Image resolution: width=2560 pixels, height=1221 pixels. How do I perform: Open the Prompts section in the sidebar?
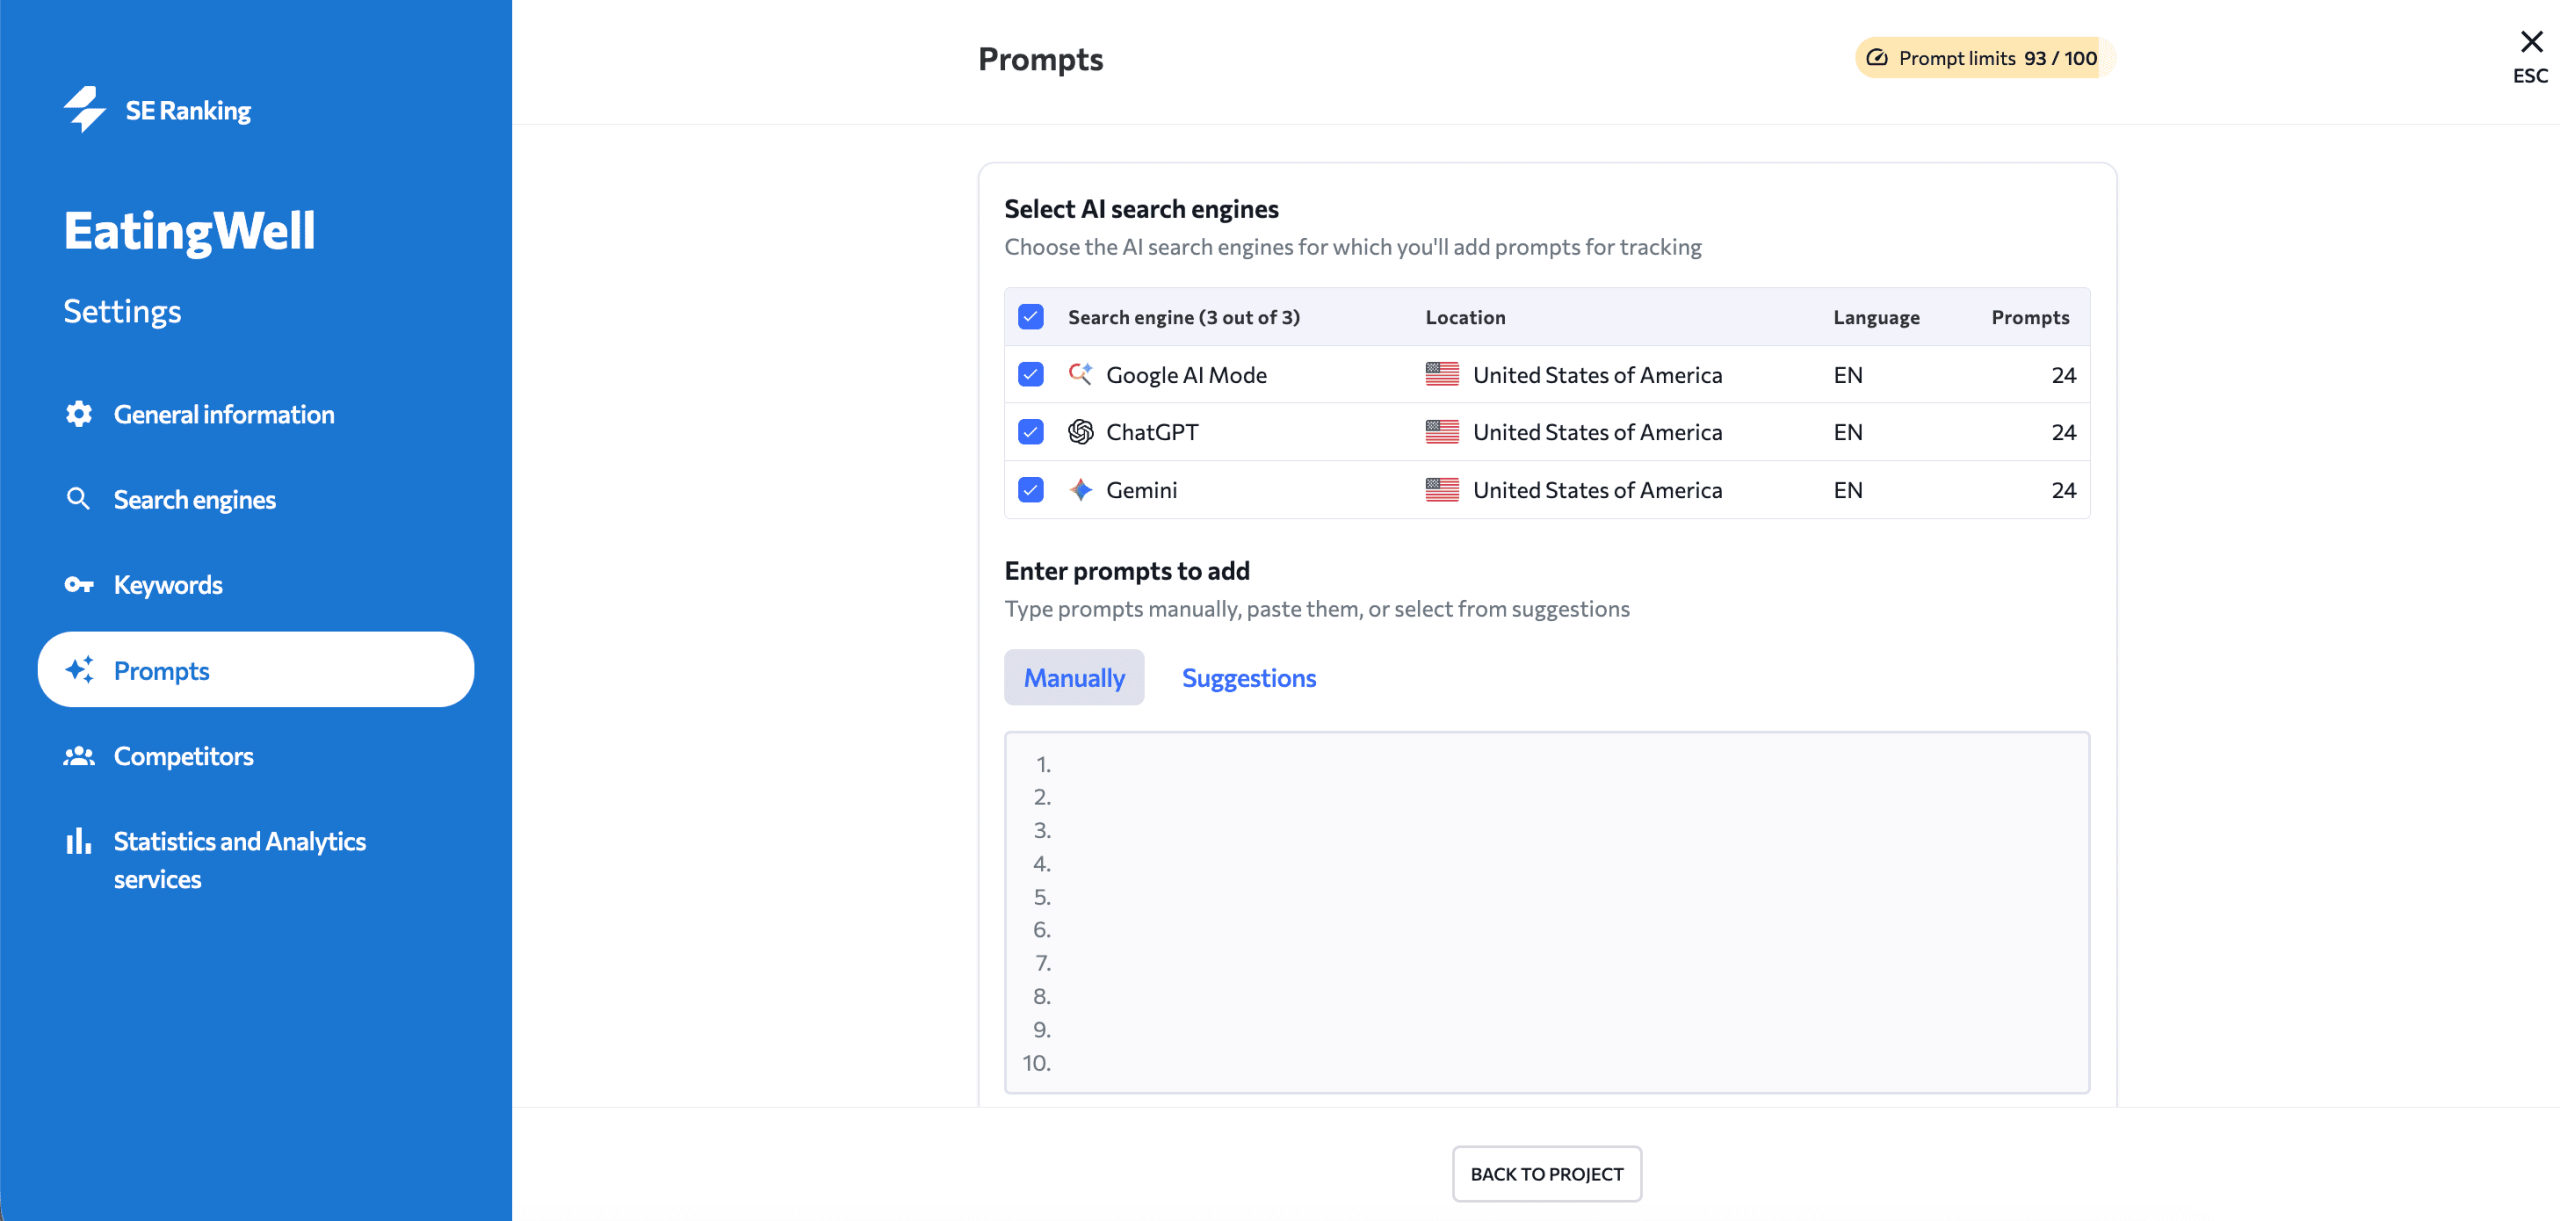161,670
